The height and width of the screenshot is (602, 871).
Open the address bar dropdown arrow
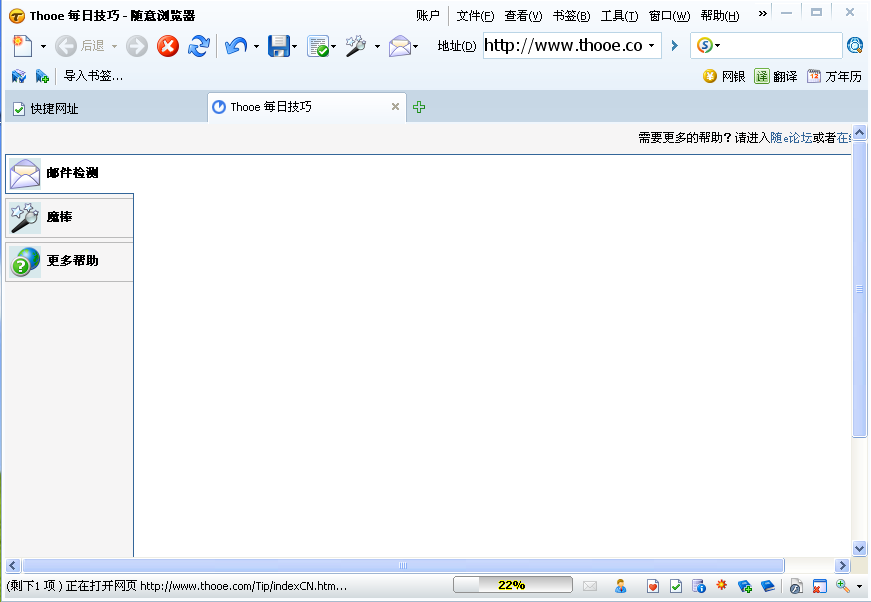click(652, 46)
